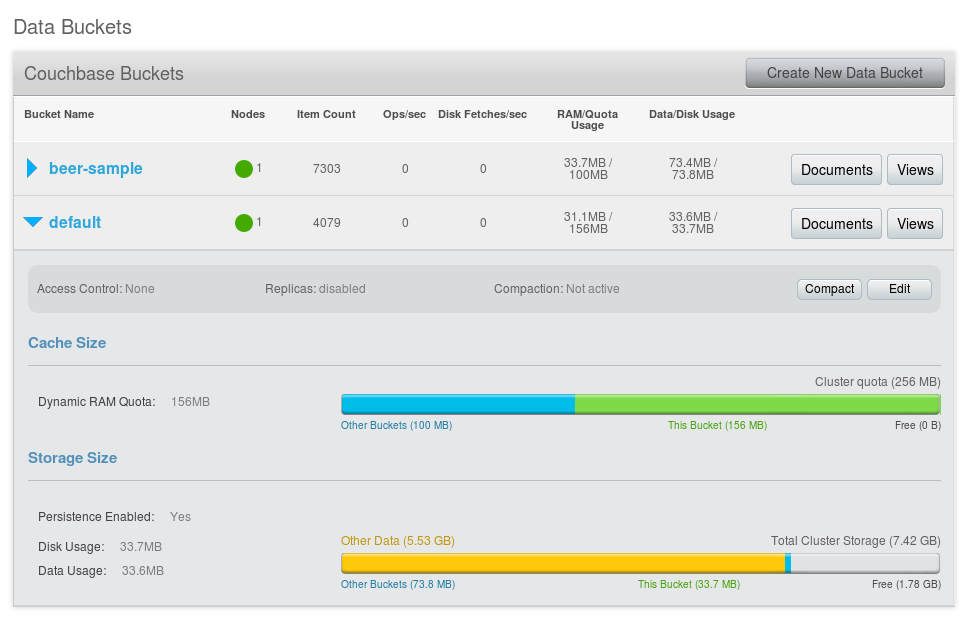Click the yellow Other Data storage bar segment

[x=563, y=563]
